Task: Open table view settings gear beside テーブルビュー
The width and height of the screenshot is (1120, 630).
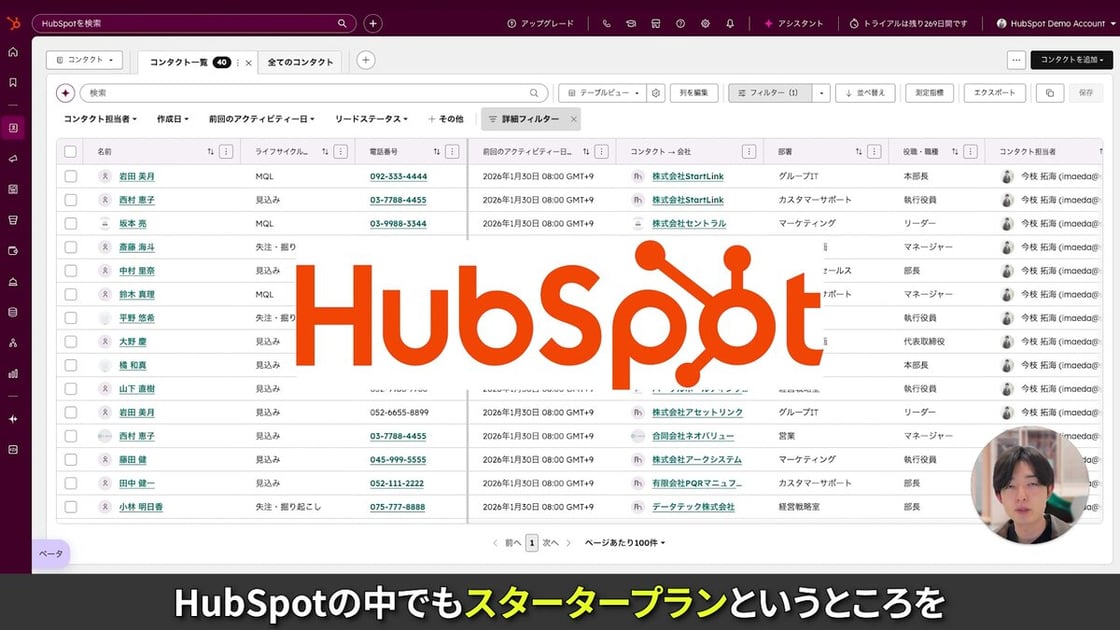Action: (656, 91)
